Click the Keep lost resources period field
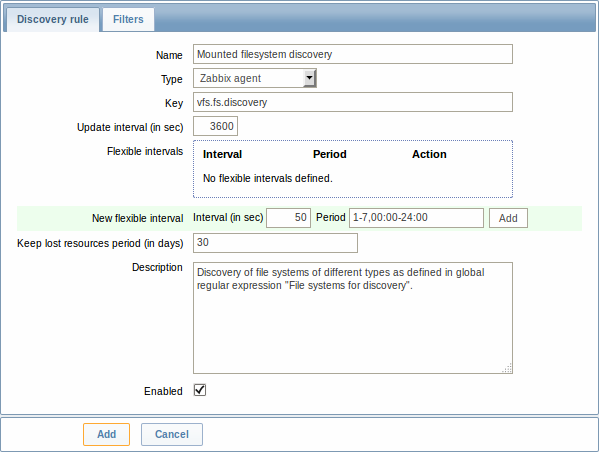 coord(275,243)
